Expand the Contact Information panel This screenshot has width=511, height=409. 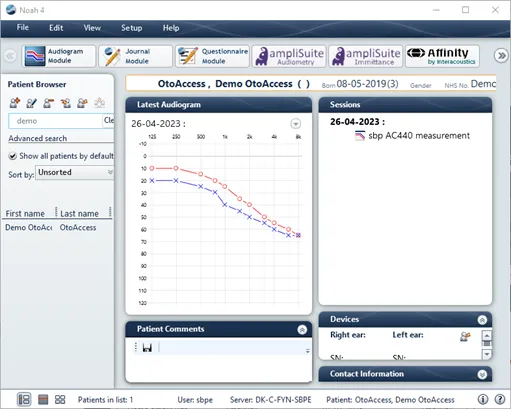[482, 374]
